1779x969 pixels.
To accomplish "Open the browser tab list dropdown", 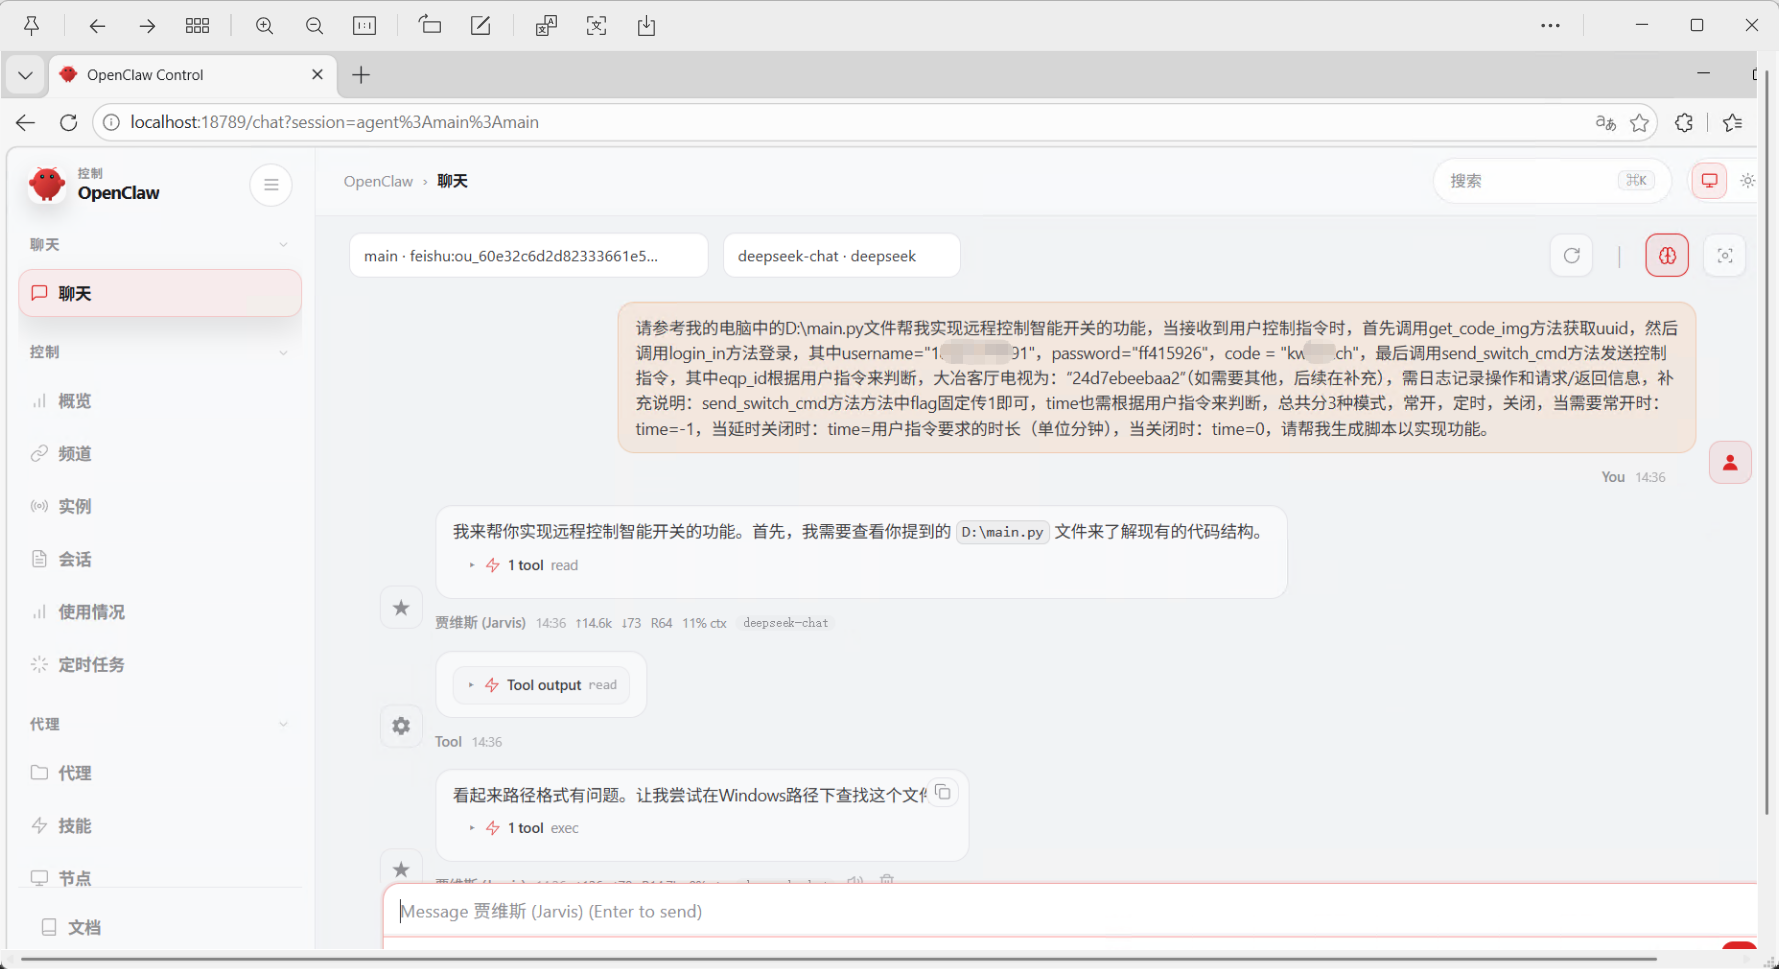I will click(x=25, y=75).
